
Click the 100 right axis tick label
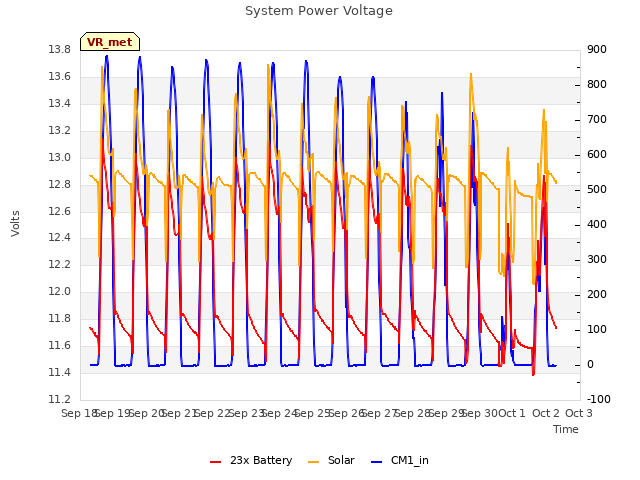[x=597, y=330]
